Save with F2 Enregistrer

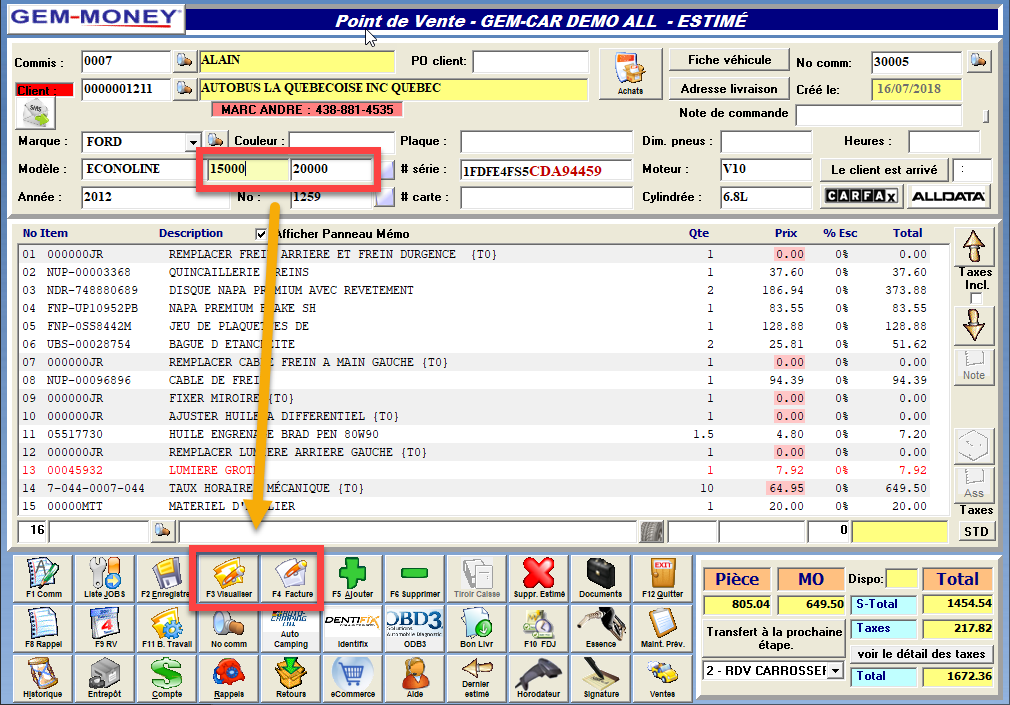tap(166, 577)
